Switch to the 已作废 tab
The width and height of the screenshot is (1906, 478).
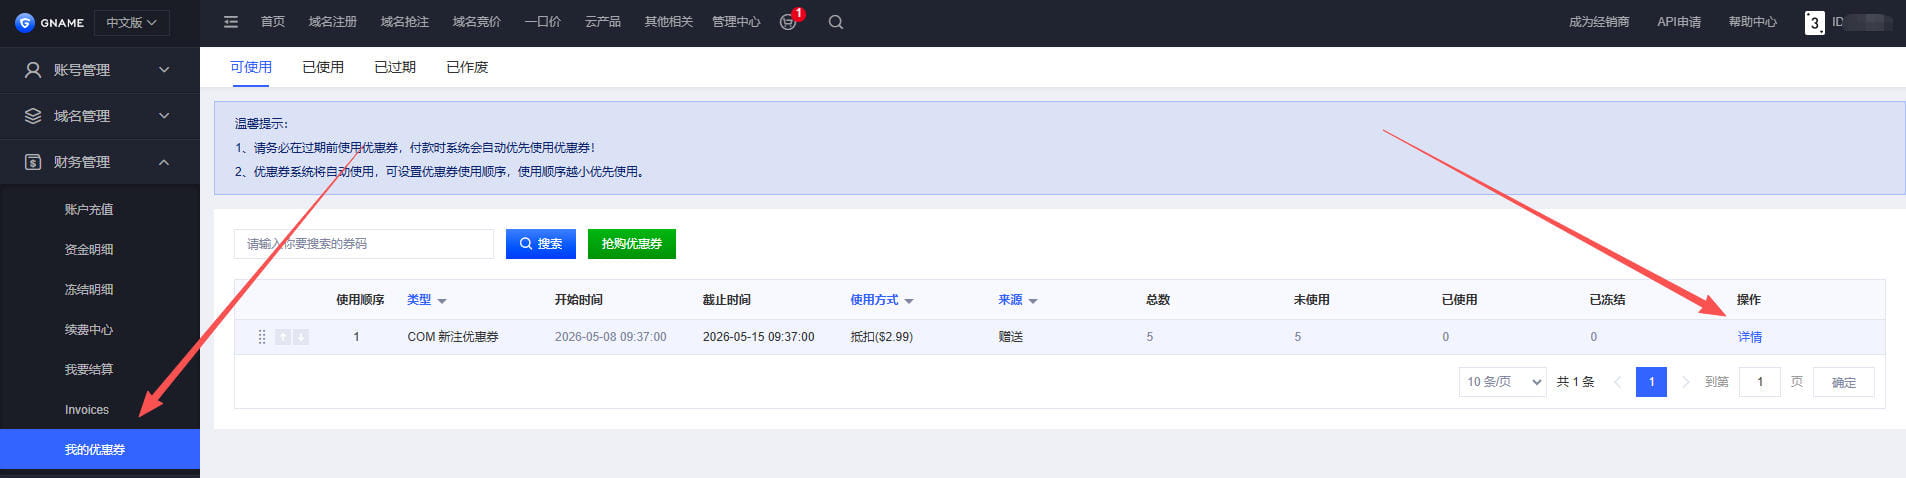tap(467, 67)
